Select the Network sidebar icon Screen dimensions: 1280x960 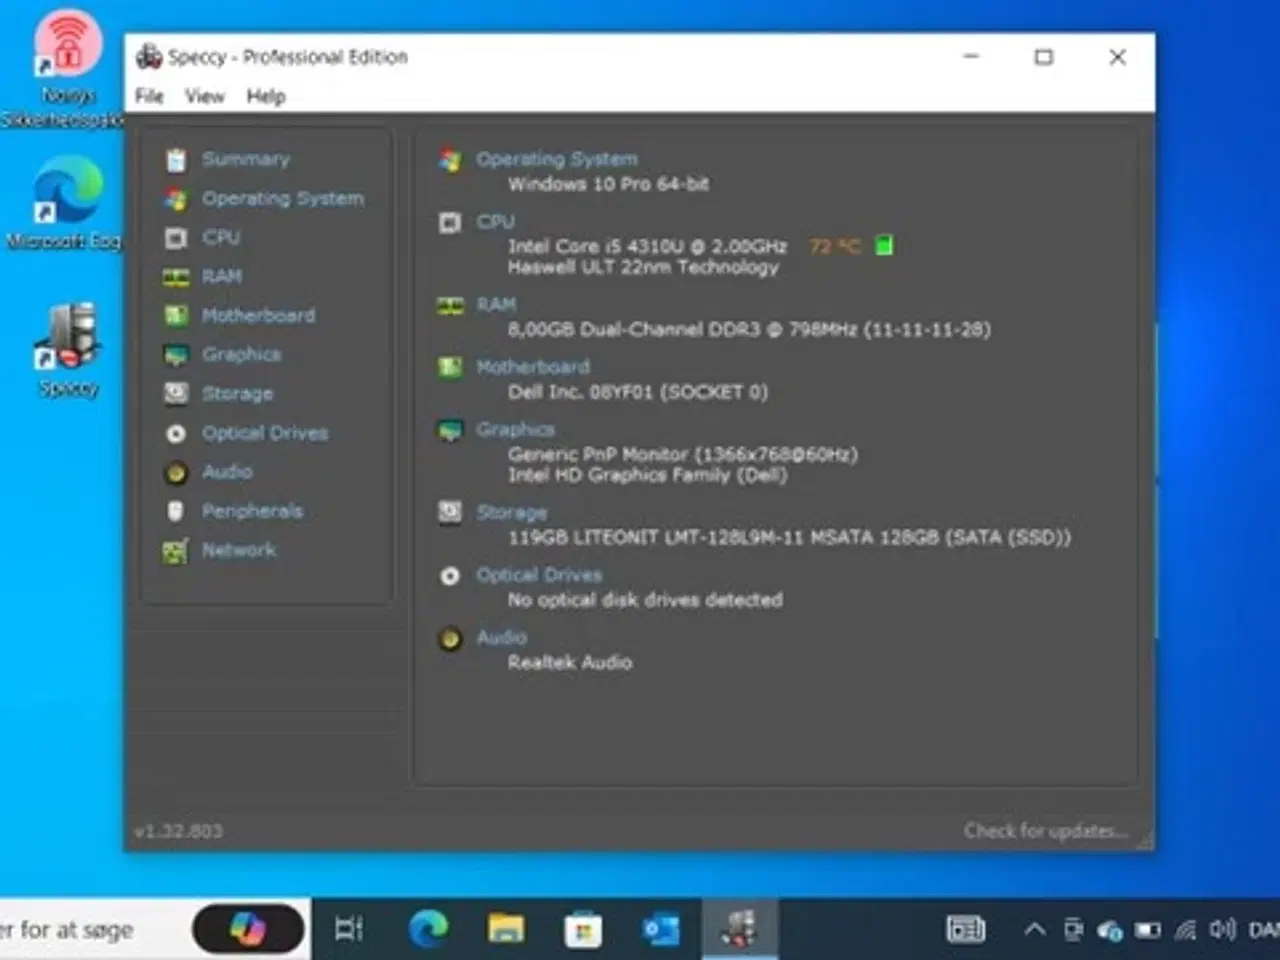click(x=176, y=550)
